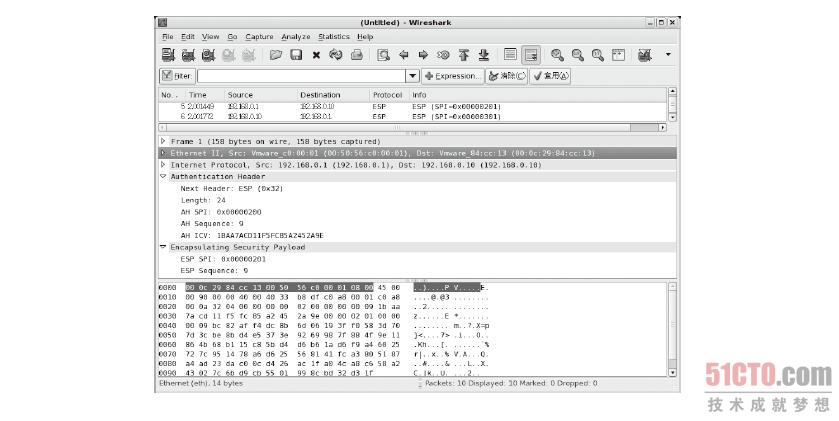Go forward in packet history arrow
The width and height of the screenshot is (839, 421).
click(x=423, y=55)
